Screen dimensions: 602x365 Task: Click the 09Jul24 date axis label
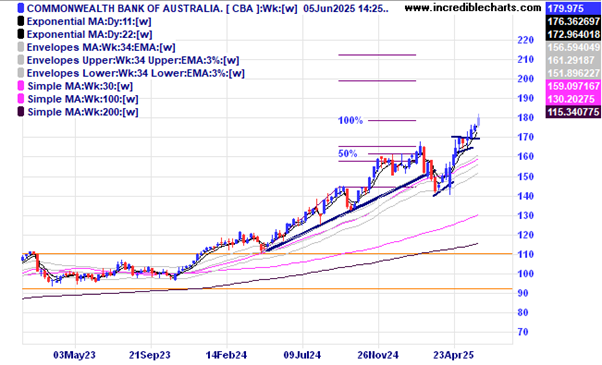tap(302, 355)
